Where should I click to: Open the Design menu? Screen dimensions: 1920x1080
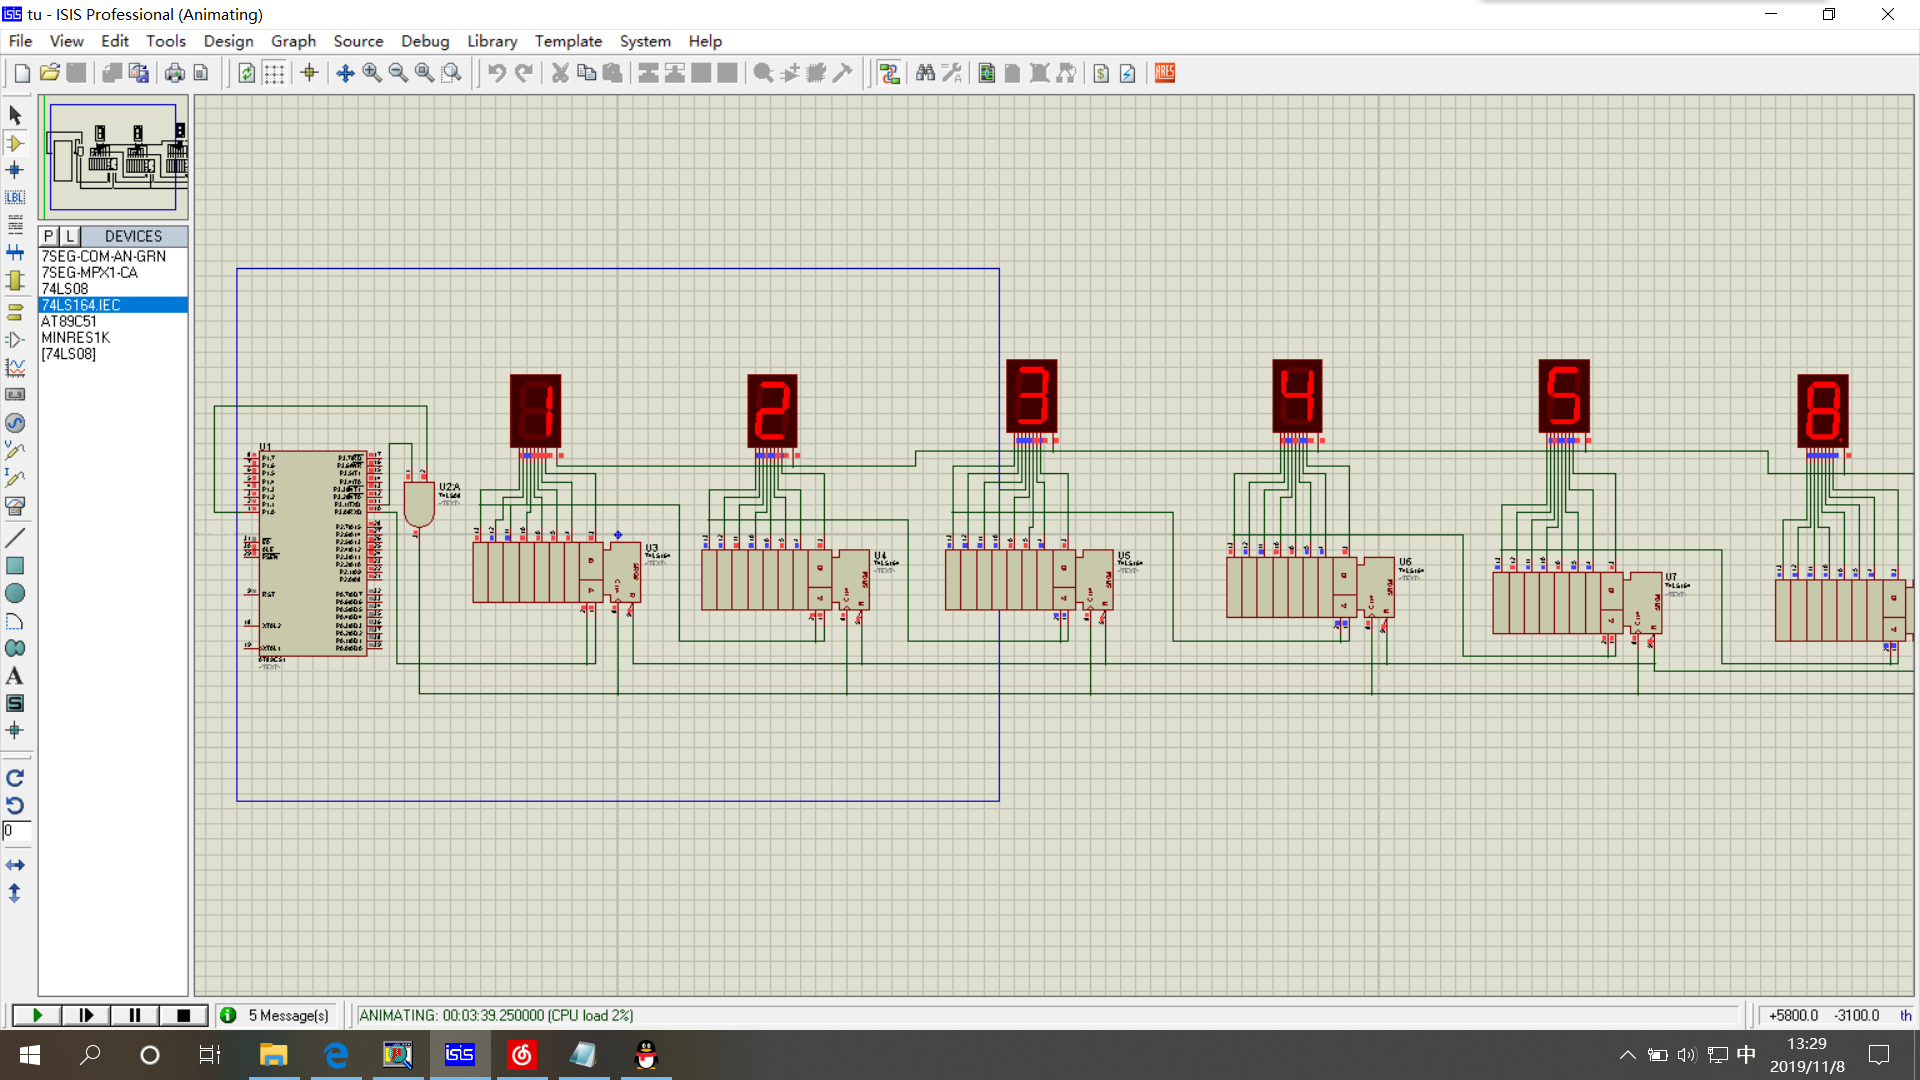228,41
